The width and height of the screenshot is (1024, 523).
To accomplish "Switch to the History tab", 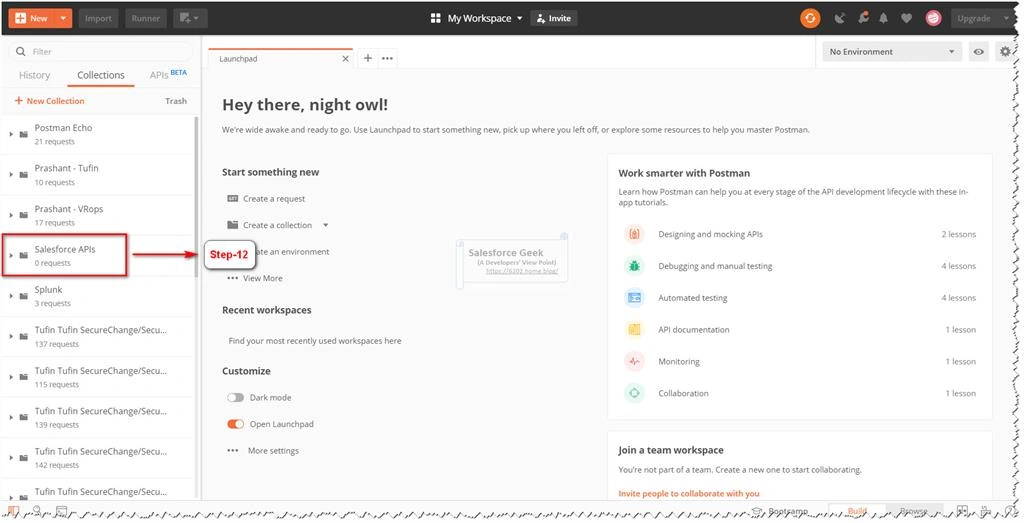I will click(x=35, y=75).
